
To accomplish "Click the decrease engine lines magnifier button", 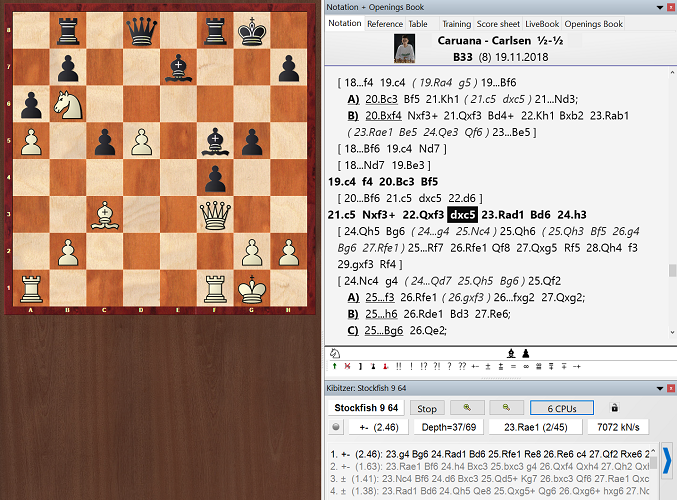I will pos(507,408).
